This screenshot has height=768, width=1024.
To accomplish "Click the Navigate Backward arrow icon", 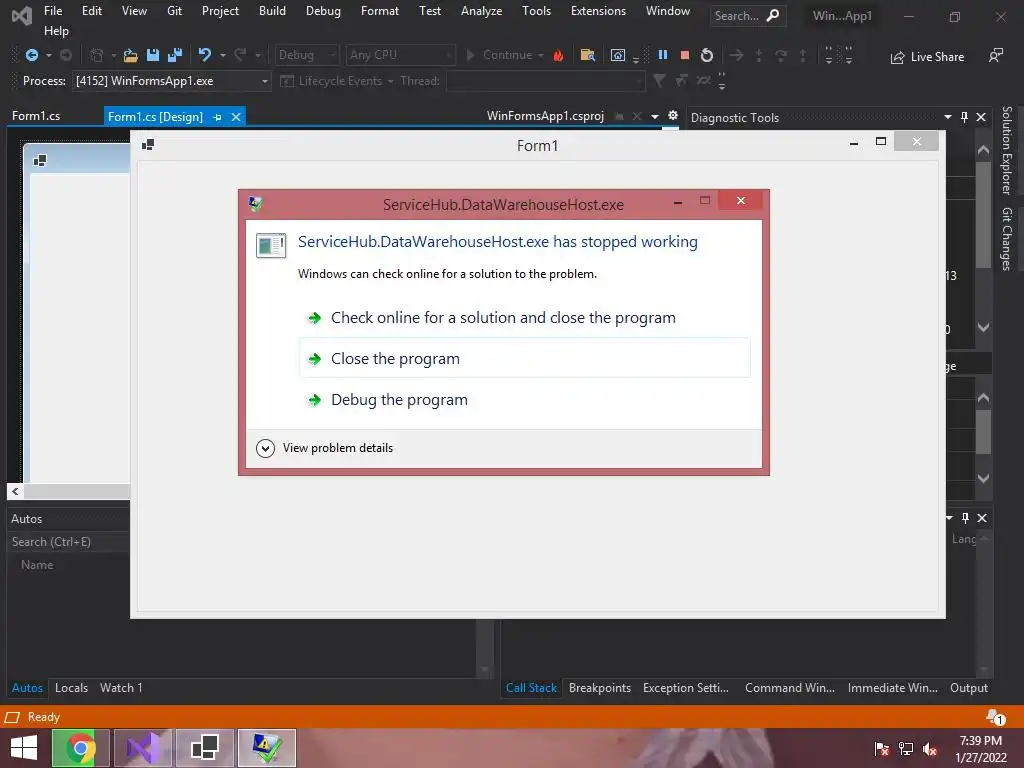I will (x=31, y=56).
